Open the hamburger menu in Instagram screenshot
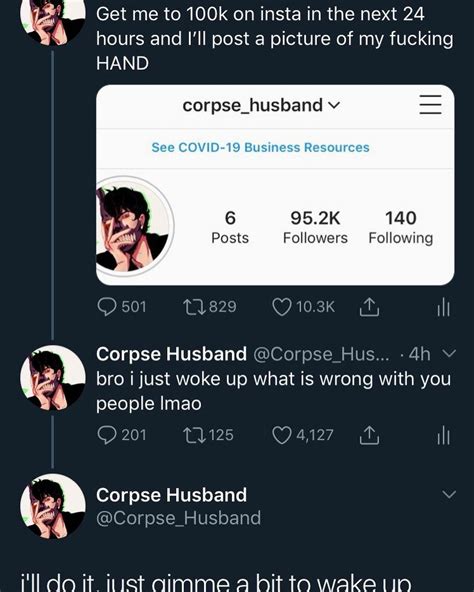This screenshot has width=474, height=592. tap(430, 105)
